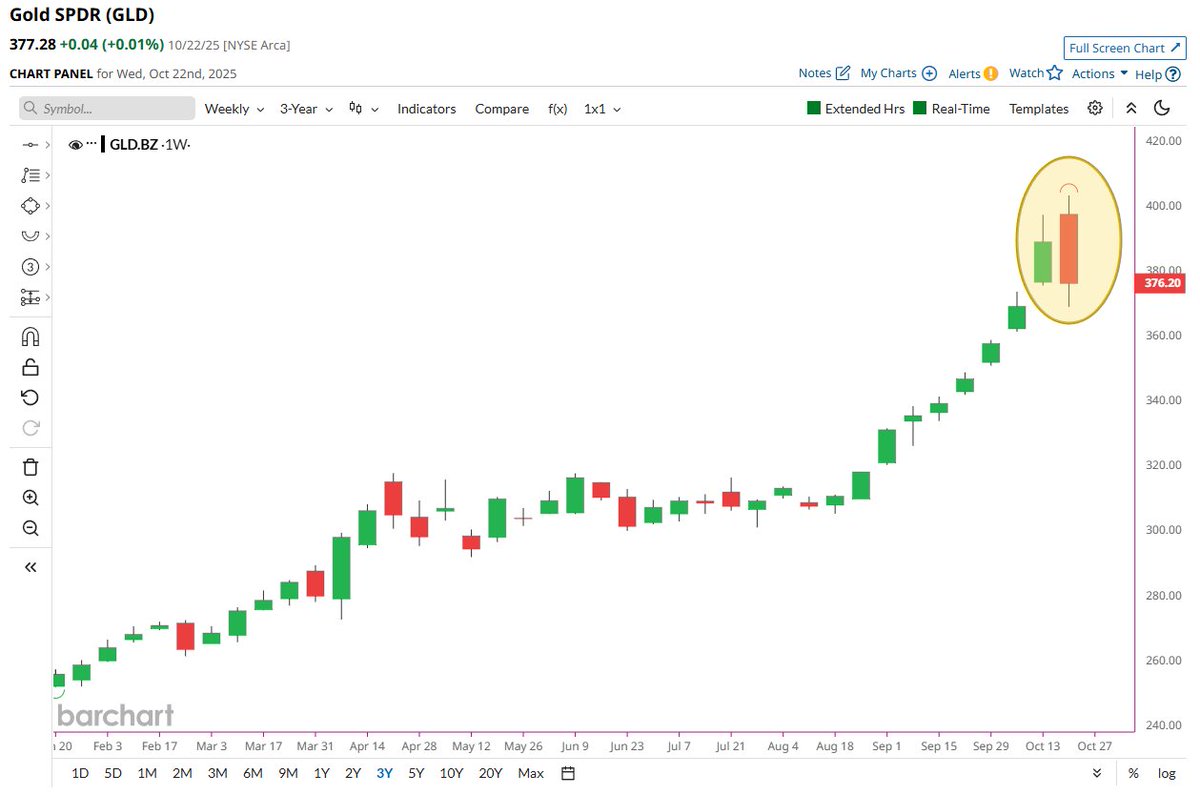The image size is (1200, 795).
Task: Select the Fibonacci retracement tool icon
Action: pos(29,175)
